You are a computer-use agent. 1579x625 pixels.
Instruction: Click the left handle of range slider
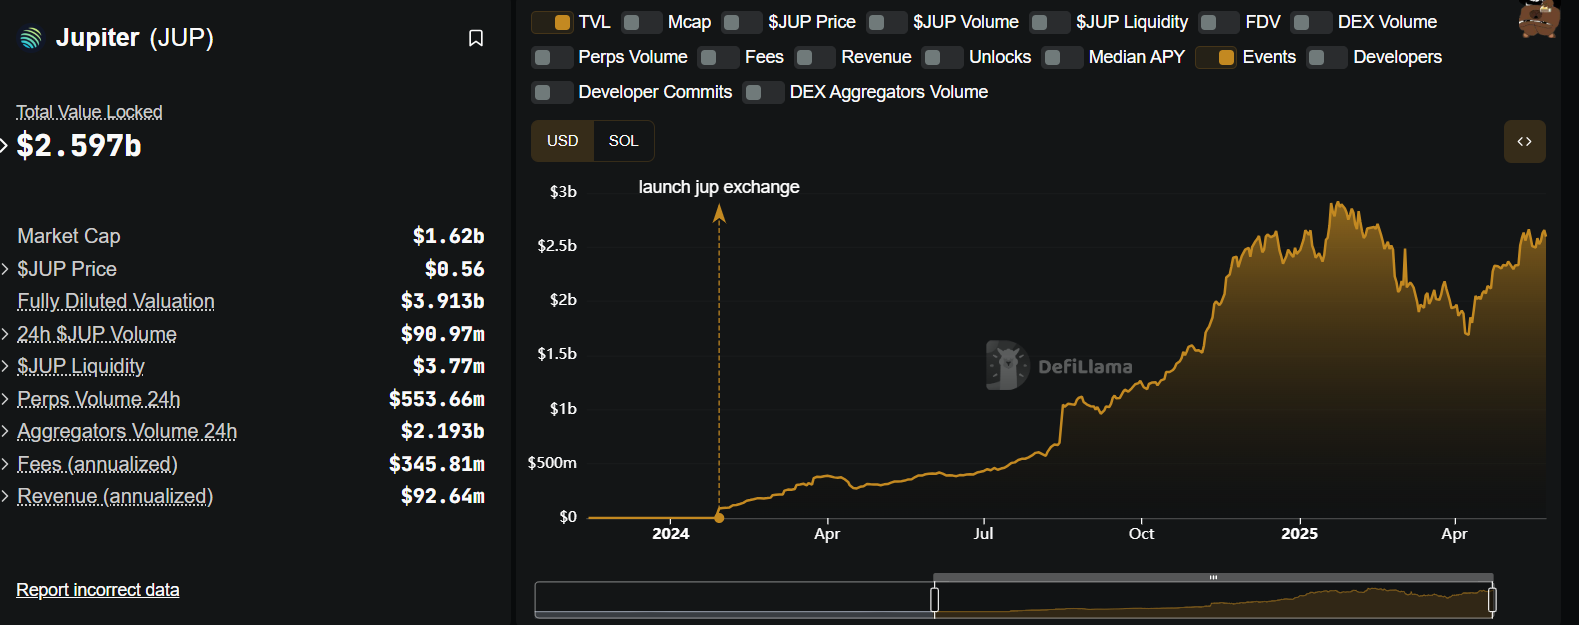point(934,599)
